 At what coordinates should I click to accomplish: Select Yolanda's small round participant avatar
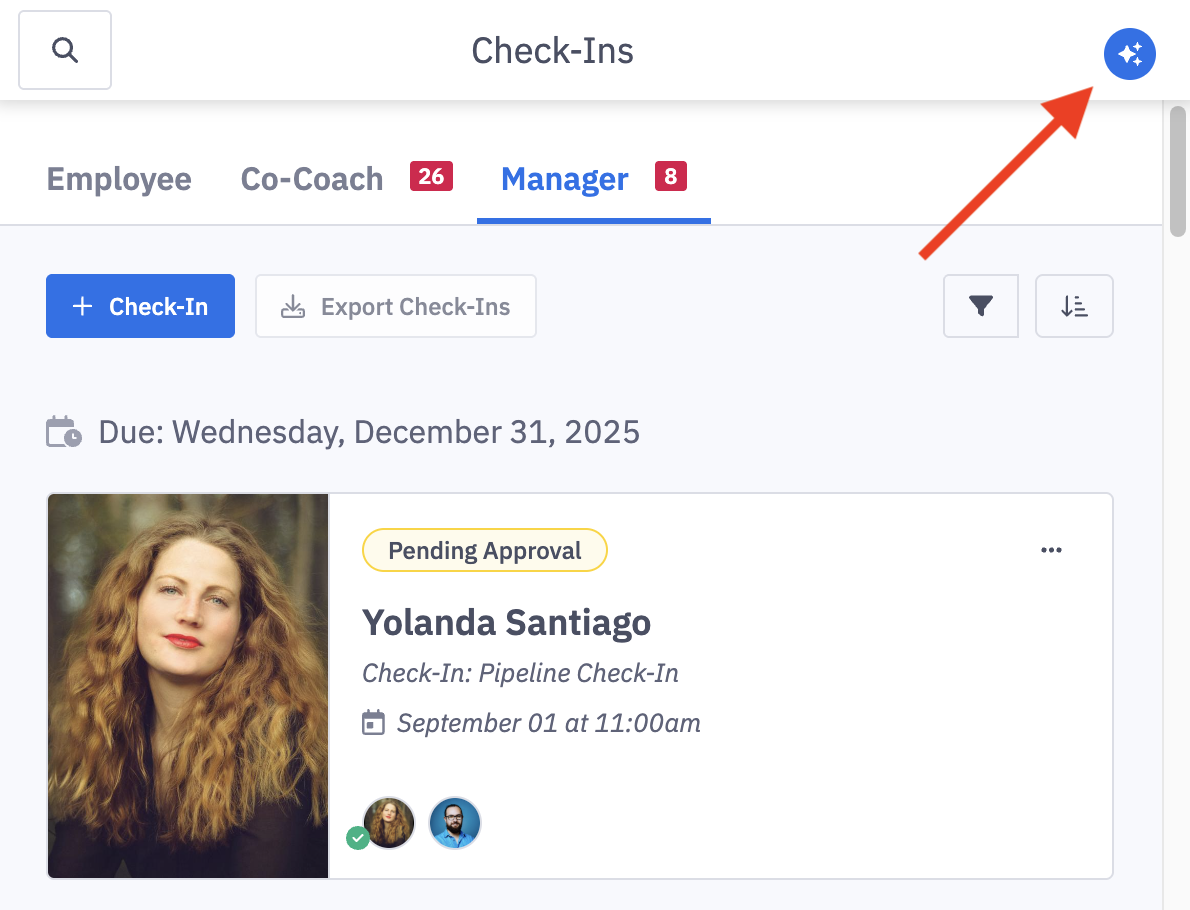tap(389, 823)
